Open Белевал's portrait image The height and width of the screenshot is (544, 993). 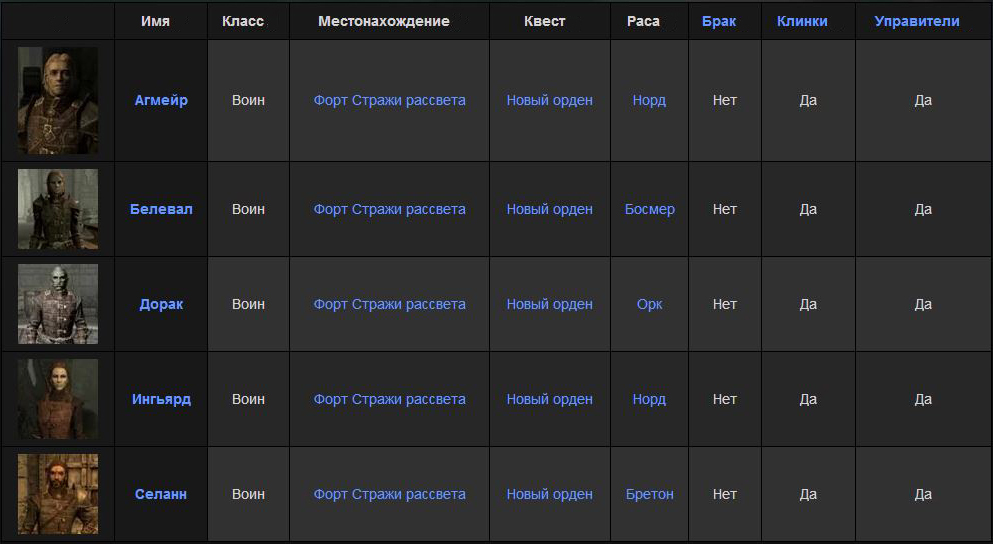(x=58, y=209)
